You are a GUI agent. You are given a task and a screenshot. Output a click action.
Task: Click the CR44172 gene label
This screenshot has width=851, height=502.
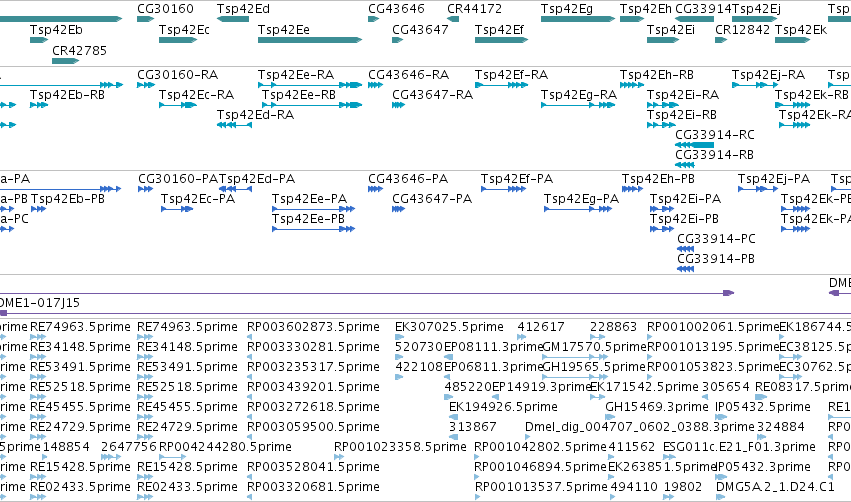tap(474, 9)
